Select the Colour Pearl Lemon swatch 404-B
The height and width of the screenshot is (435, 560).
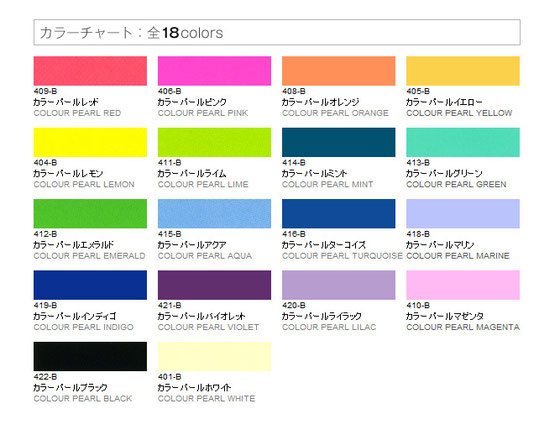click(90, 142)
